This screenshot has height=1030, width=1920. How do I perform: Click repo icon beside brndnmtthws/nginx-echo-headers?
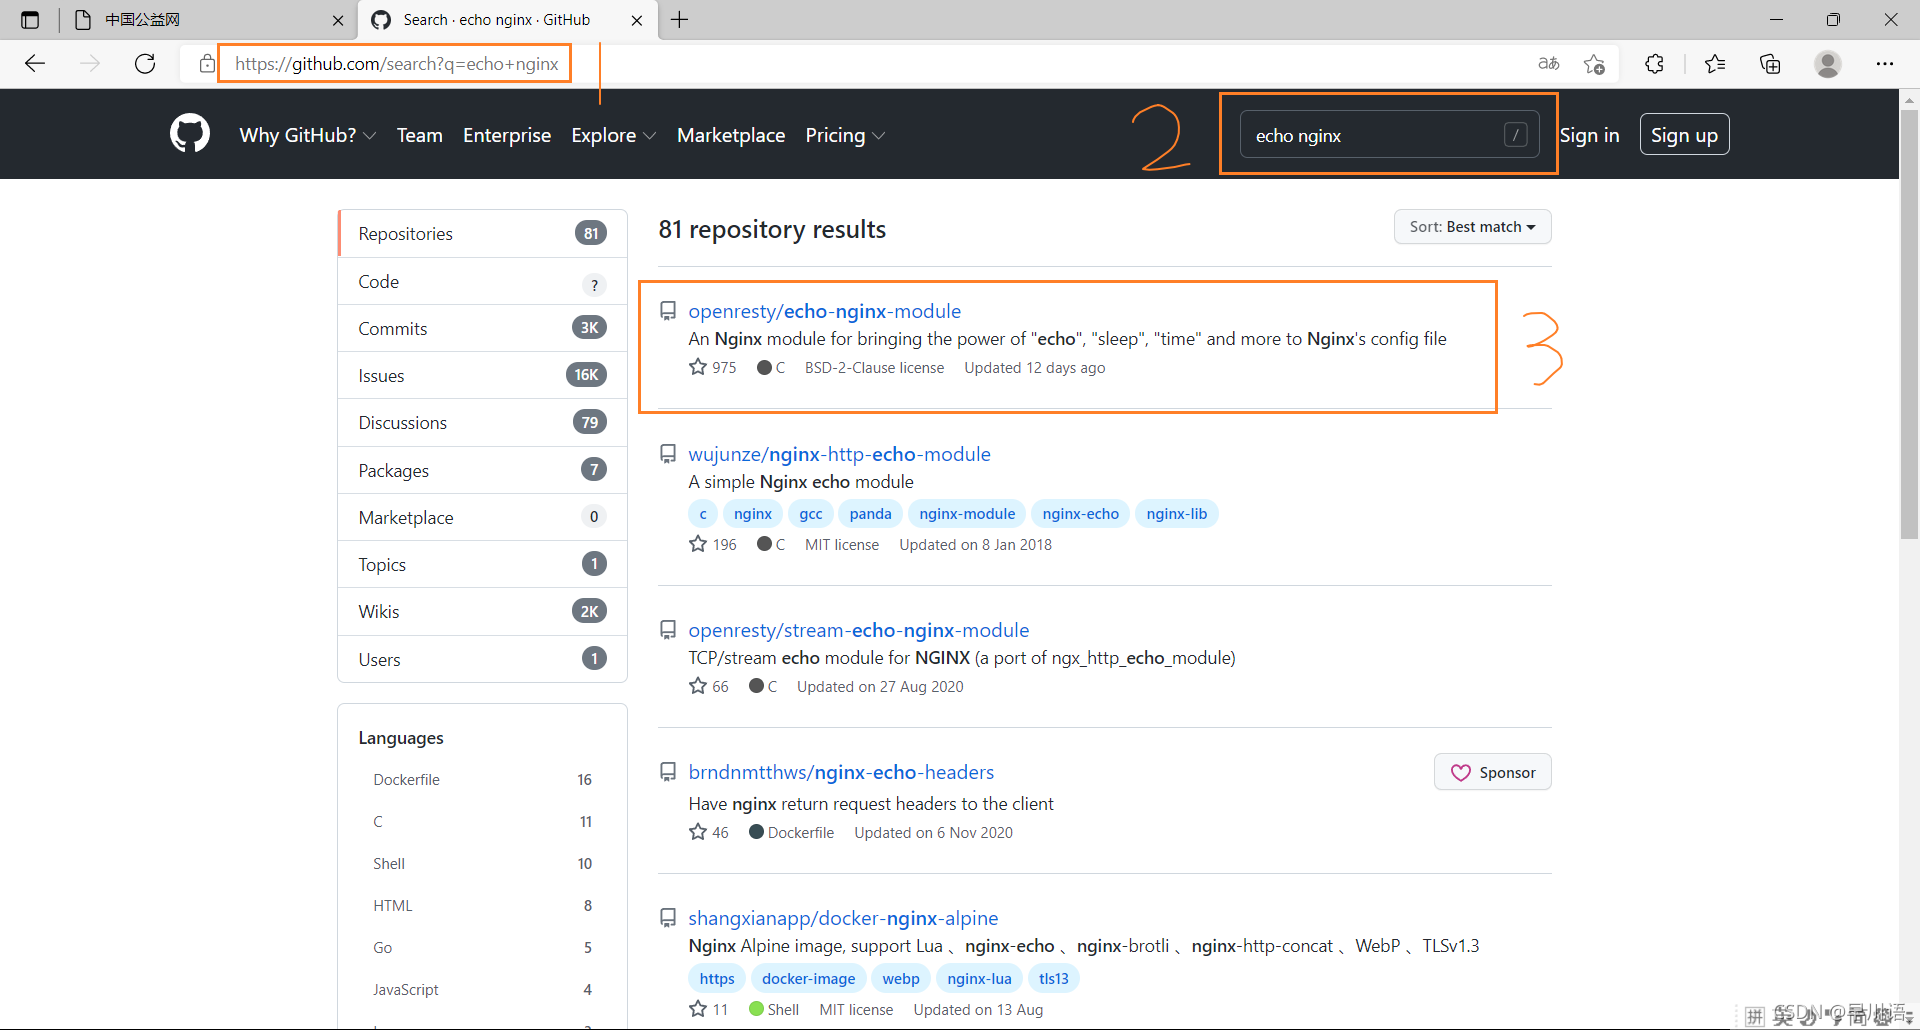[668, 772]
